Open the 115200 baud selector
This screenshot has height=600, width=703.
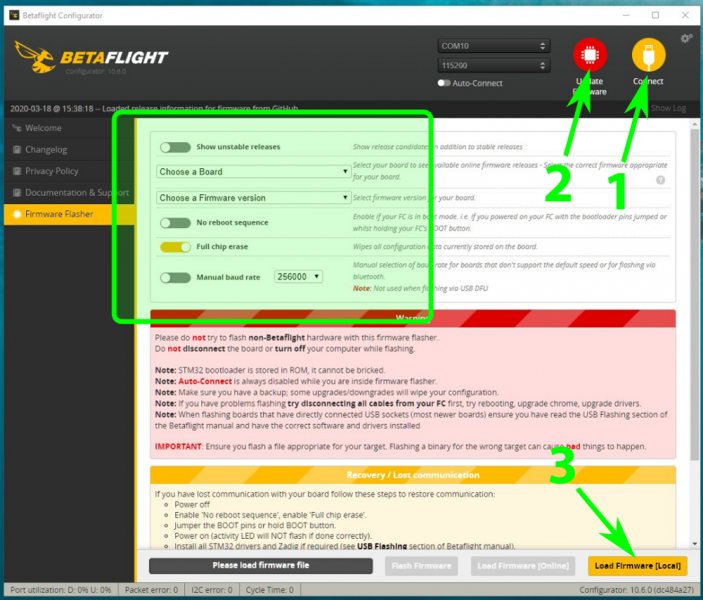(x=494, y=65)
